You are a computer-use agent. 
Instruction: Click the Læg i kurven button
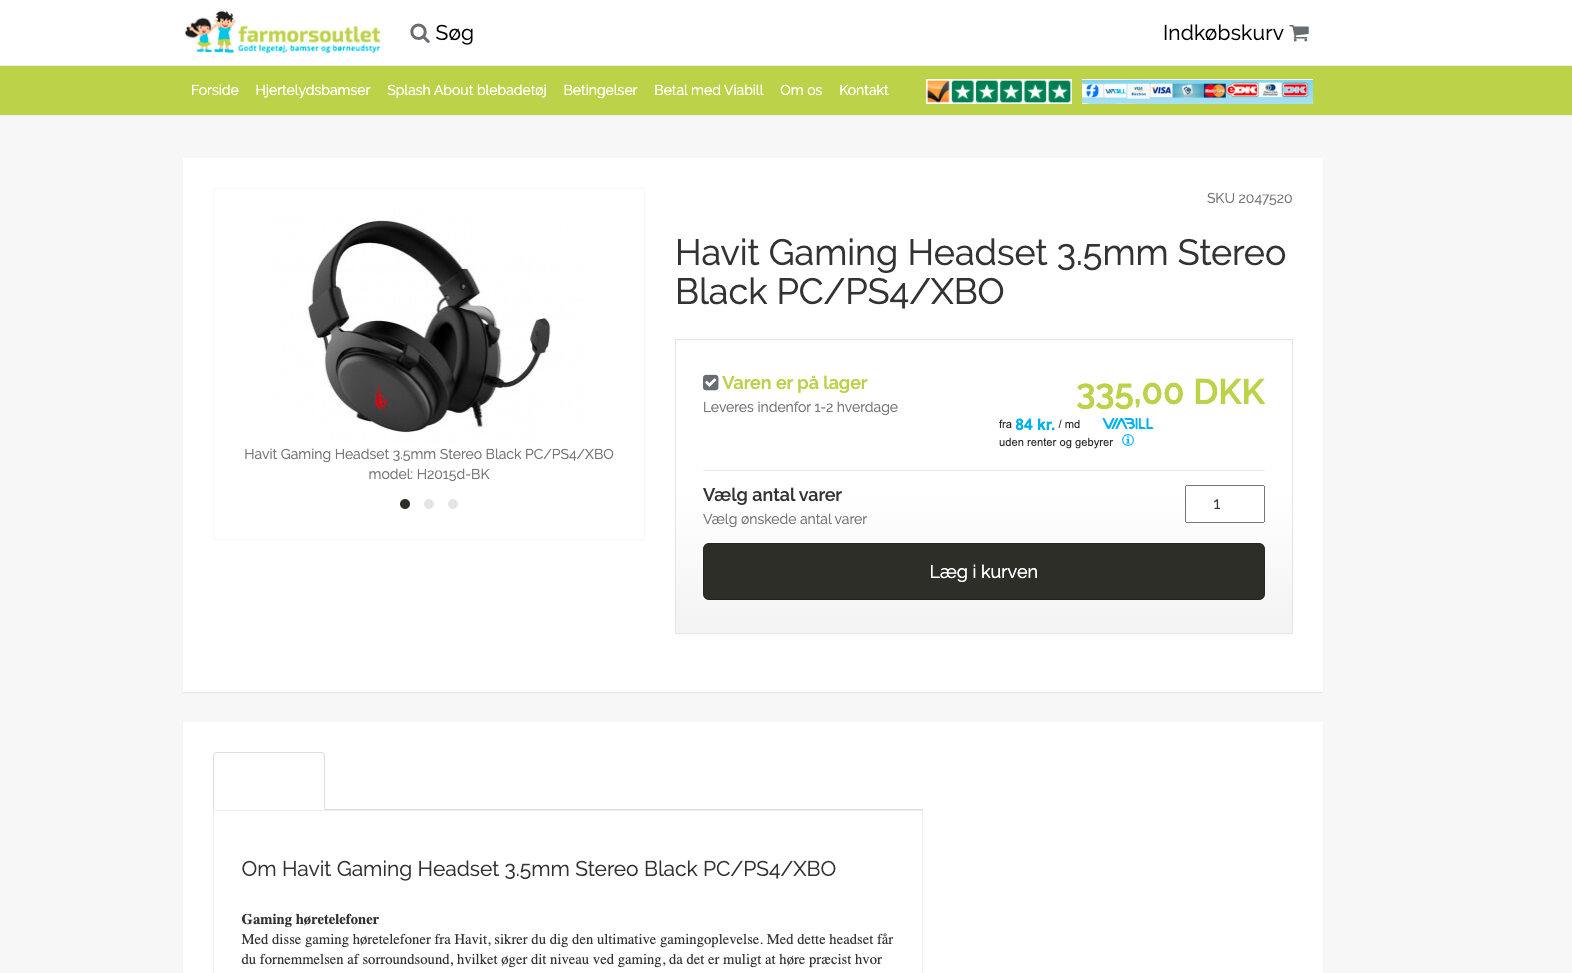[984, 572]
